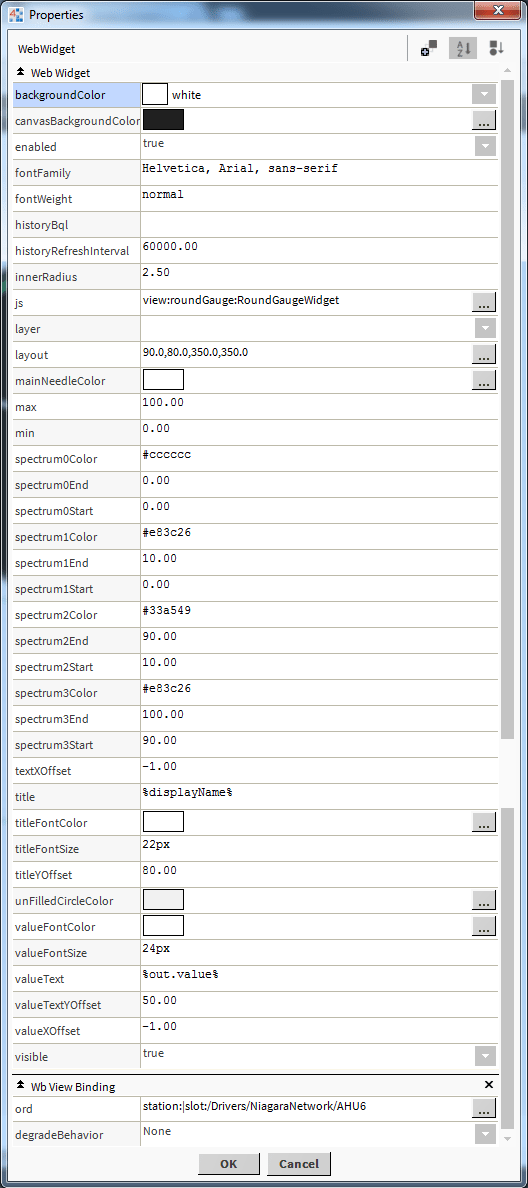Click the valueFontColor swatch
The height and width of the screenshot is (1188, 528).
[x=164, y=925]
